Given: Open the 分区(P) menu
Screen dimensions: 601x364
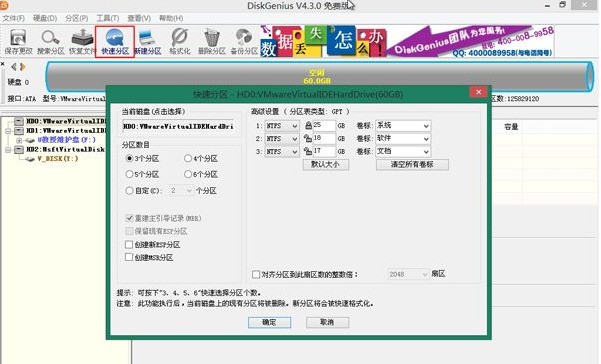Looking at the screenshot, I should (x=77, y=18).
